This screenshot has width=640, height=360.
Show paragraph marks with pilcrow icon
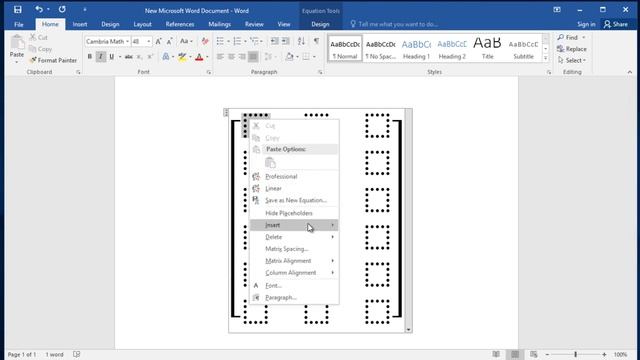(x=316, y=41)
